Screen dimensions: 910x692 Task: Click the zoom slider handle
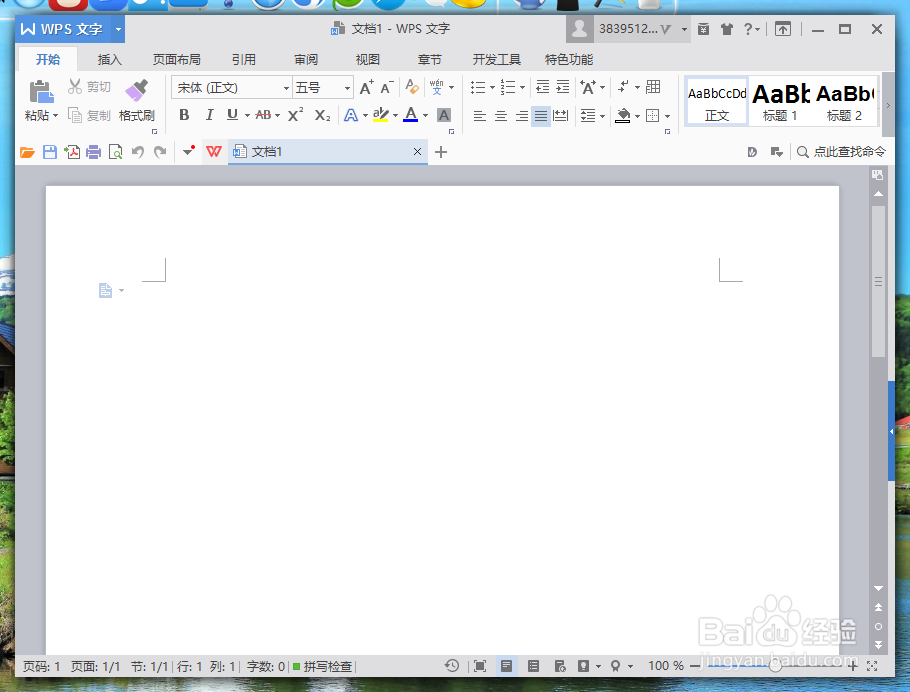(774, 666)
